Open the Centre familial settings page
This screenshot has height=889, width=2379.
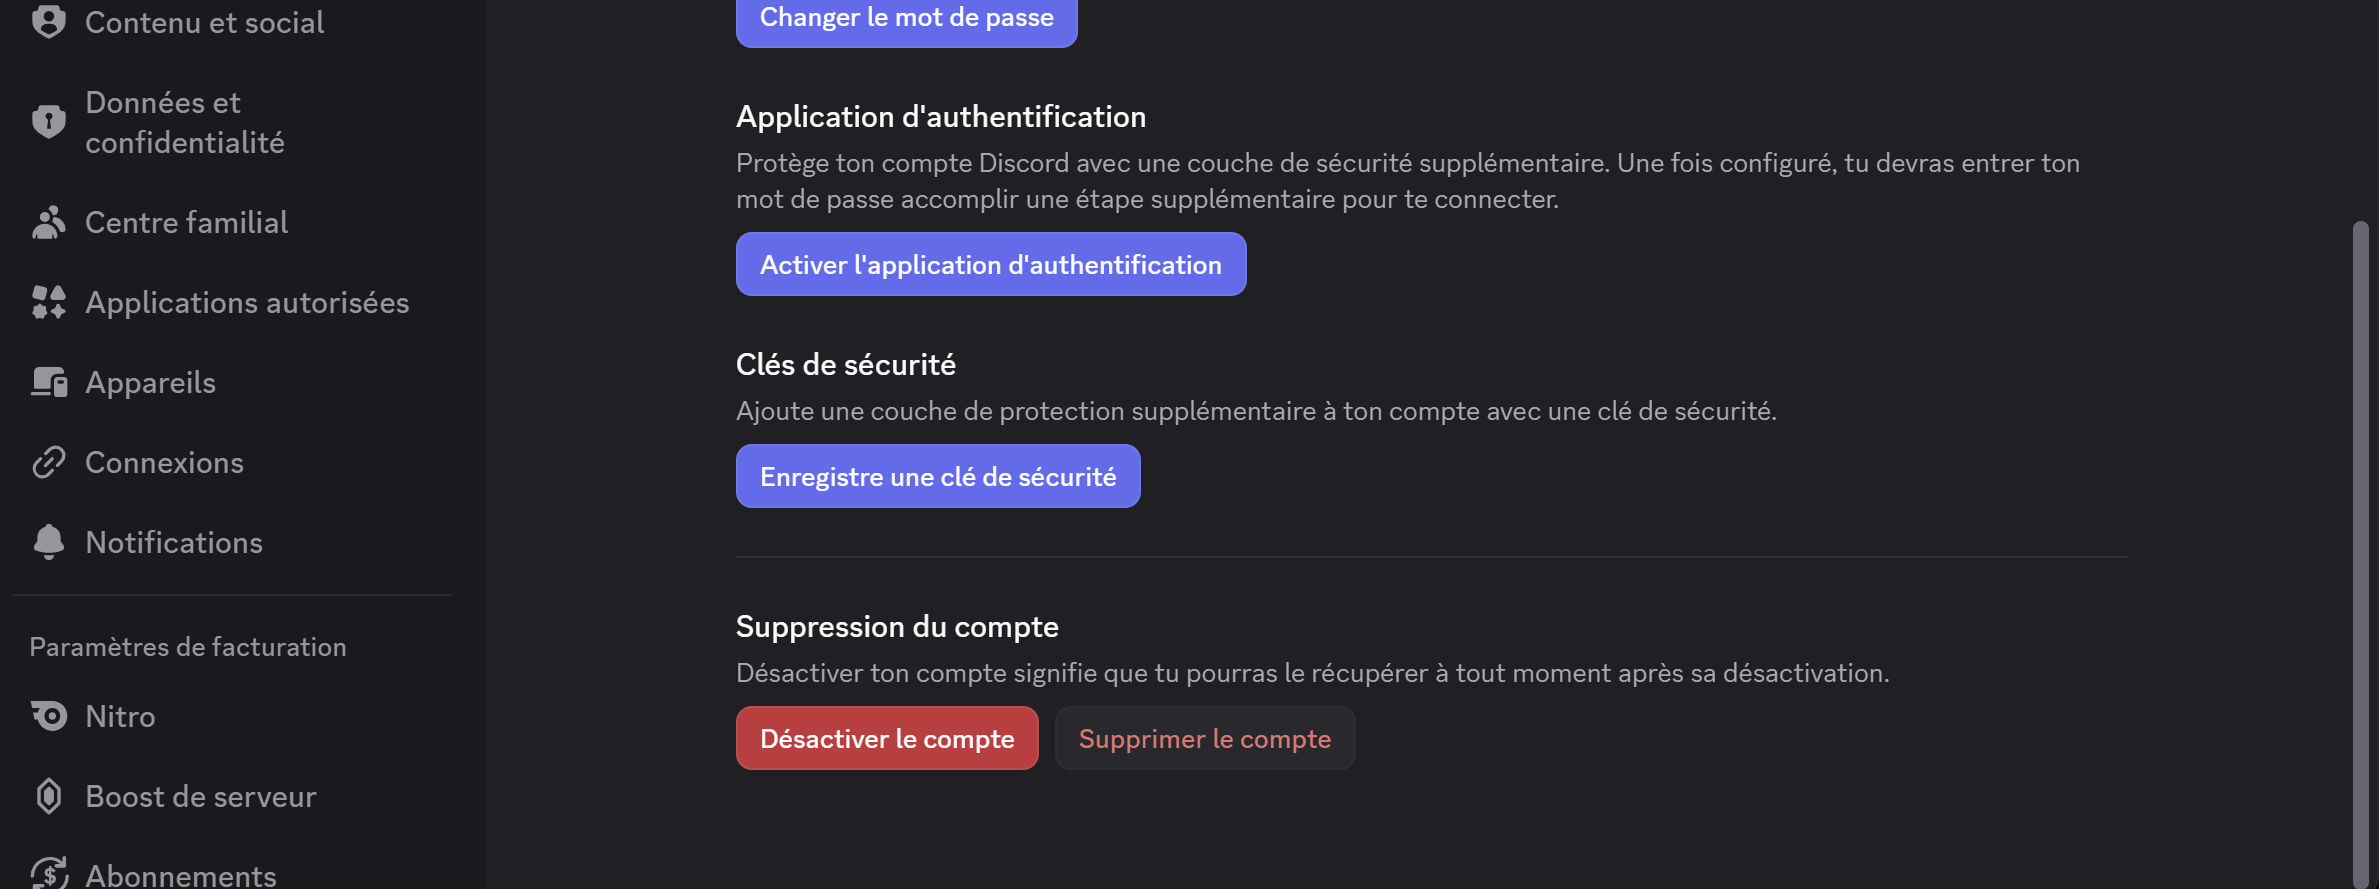pyautogui.click(x=187, y=222)
